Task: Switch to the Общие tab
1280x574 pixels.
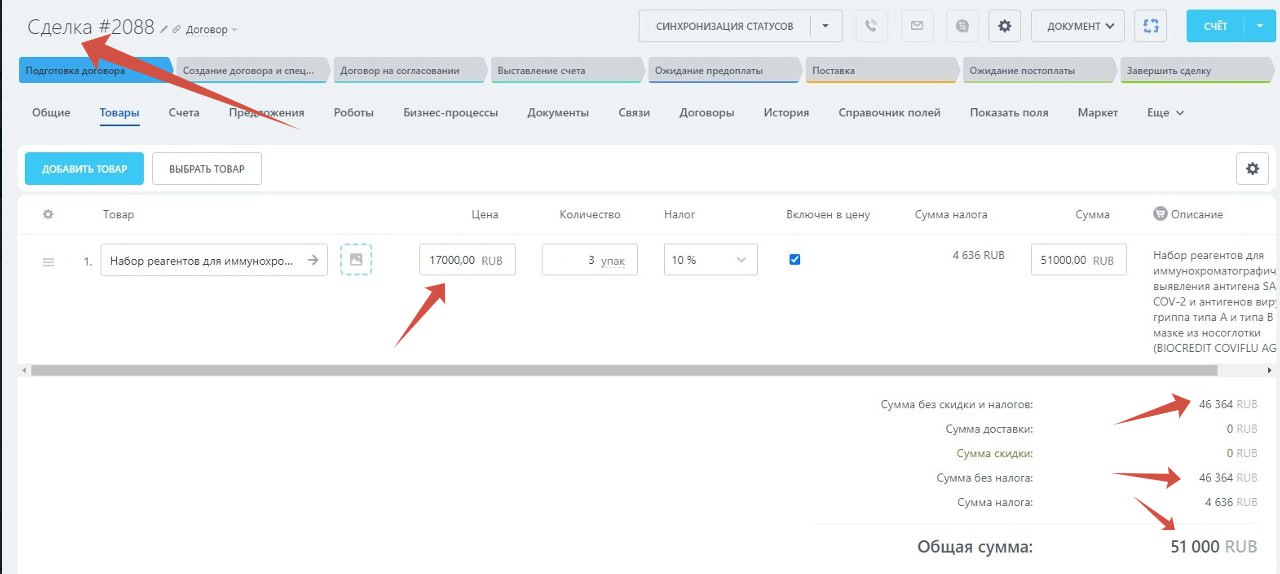Action: 51,112
